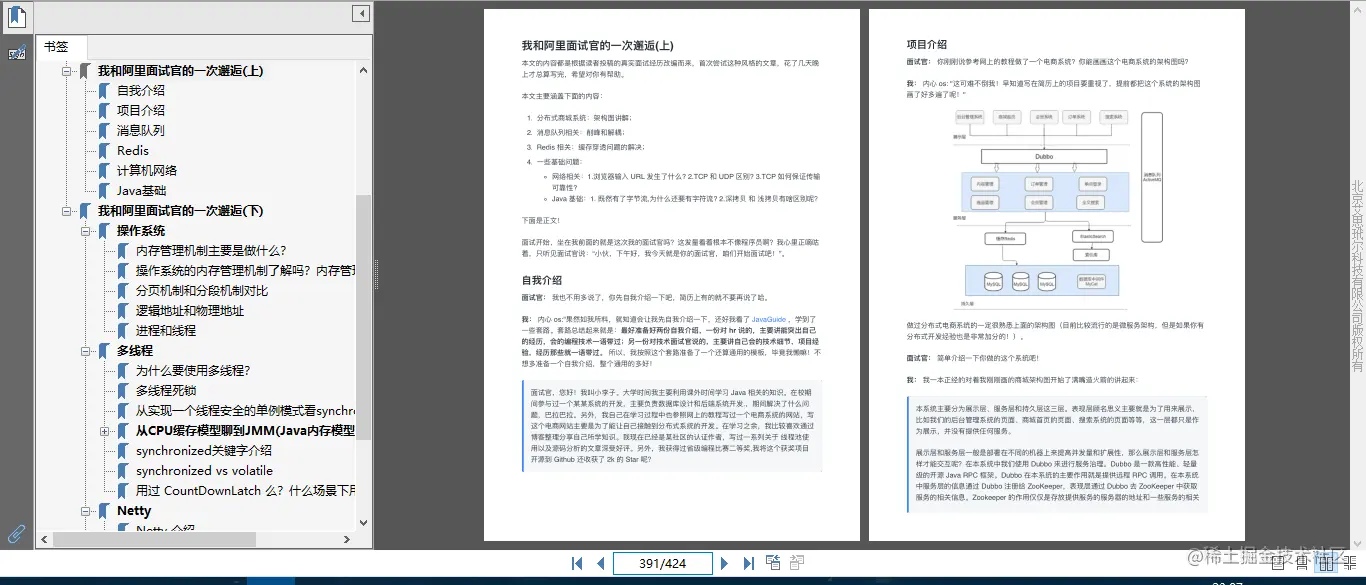The height and width of the screenshot is (585, 1366).
Task: Go to the previous page
Action: [600, 563]
